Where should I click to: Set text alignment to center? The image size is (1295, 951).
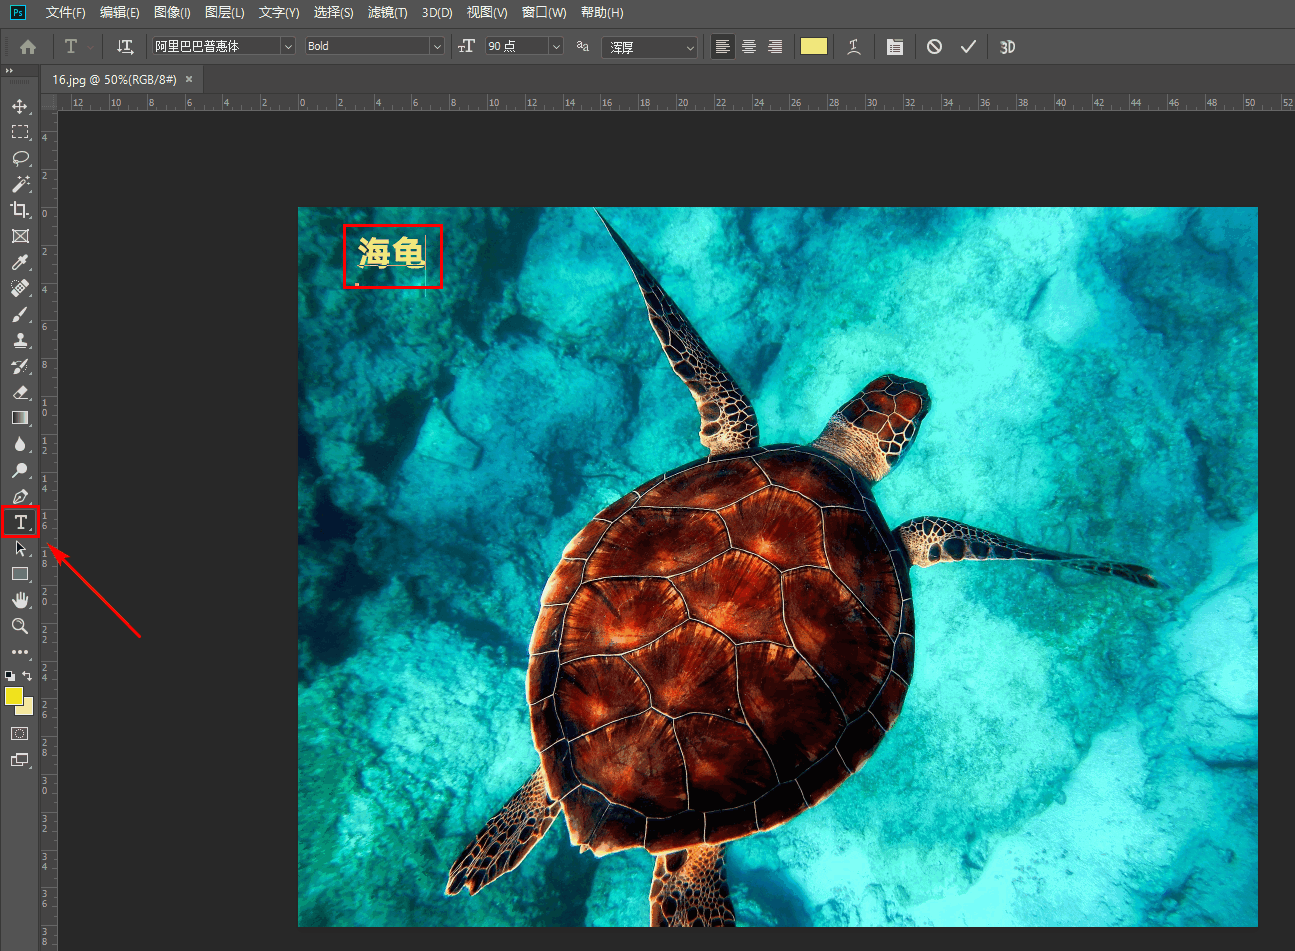click(749, 47)
